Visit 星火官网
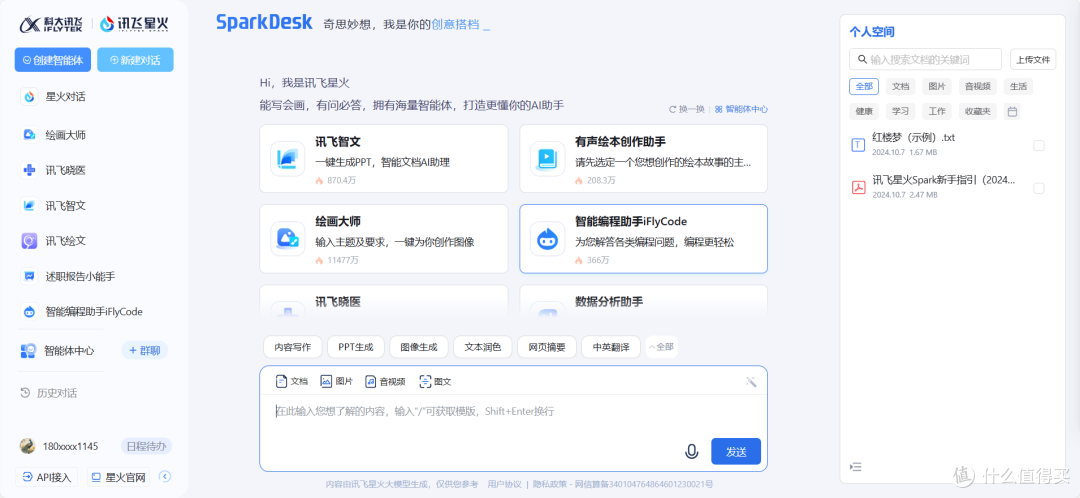Screen dimensions: 1080x498 click(118, 477)
